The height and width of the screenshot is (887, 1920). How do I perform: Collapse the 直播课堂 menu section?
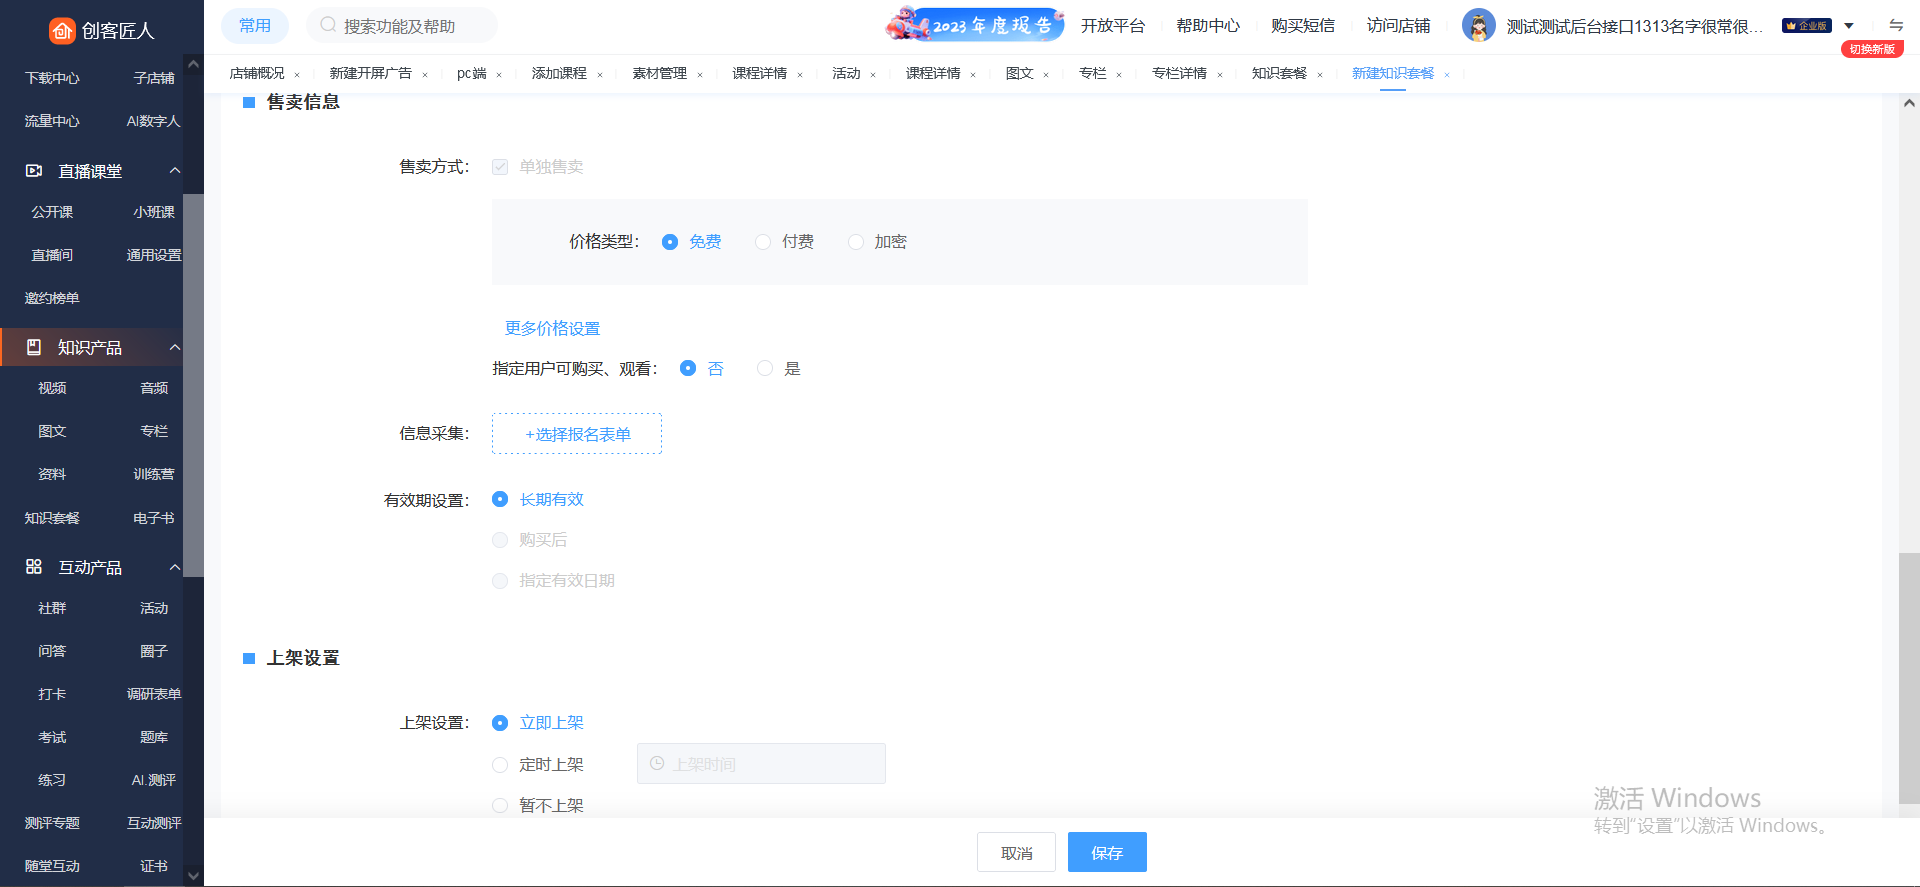coord(175,171)
